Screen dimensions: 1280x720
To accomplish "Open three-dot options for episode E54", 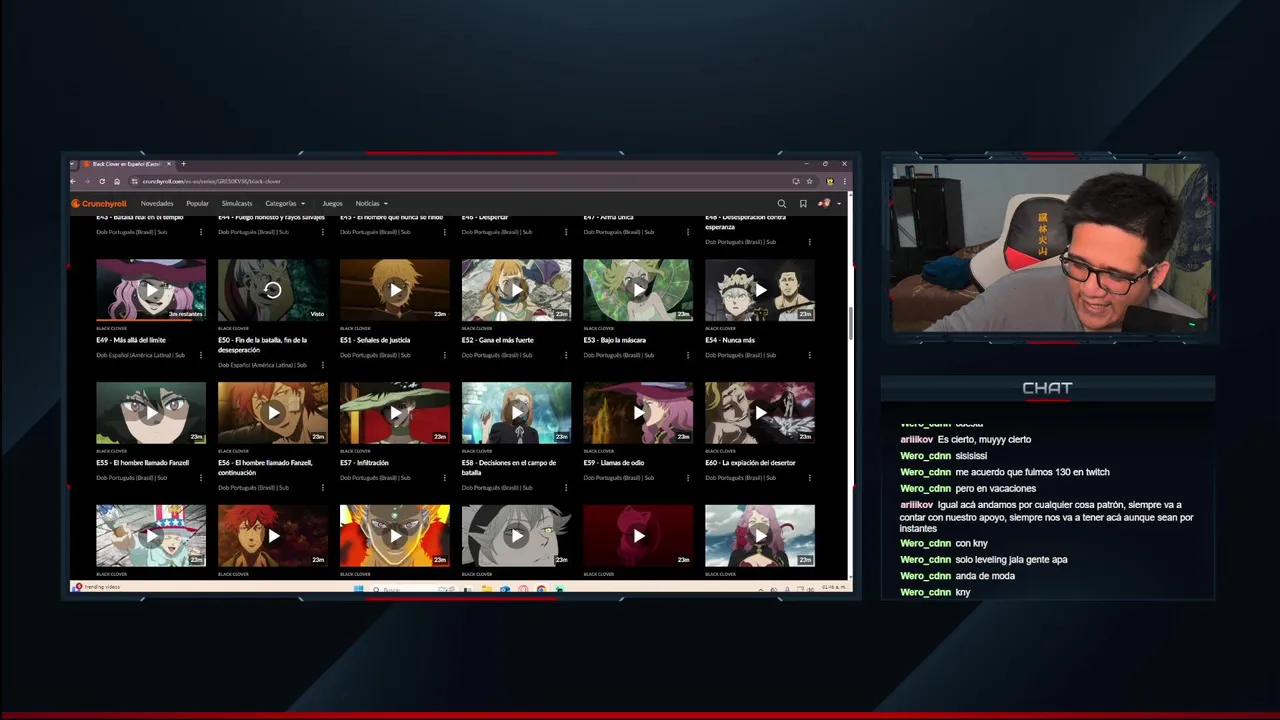I will pos(809,355).
